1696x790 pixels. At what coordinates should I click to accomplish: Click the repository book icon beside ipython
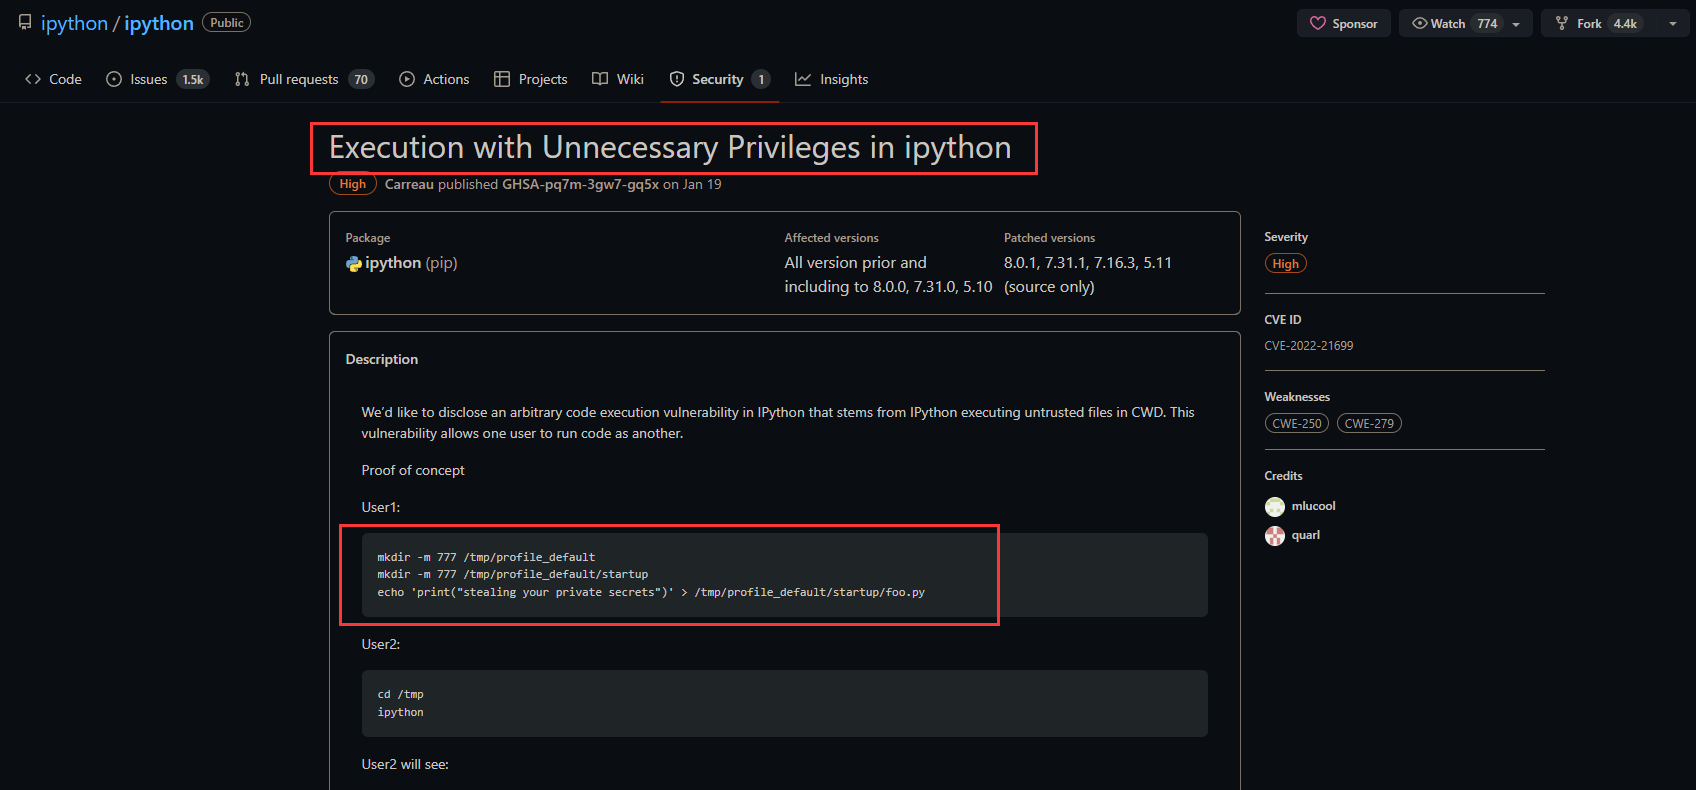tap(25, 22)
